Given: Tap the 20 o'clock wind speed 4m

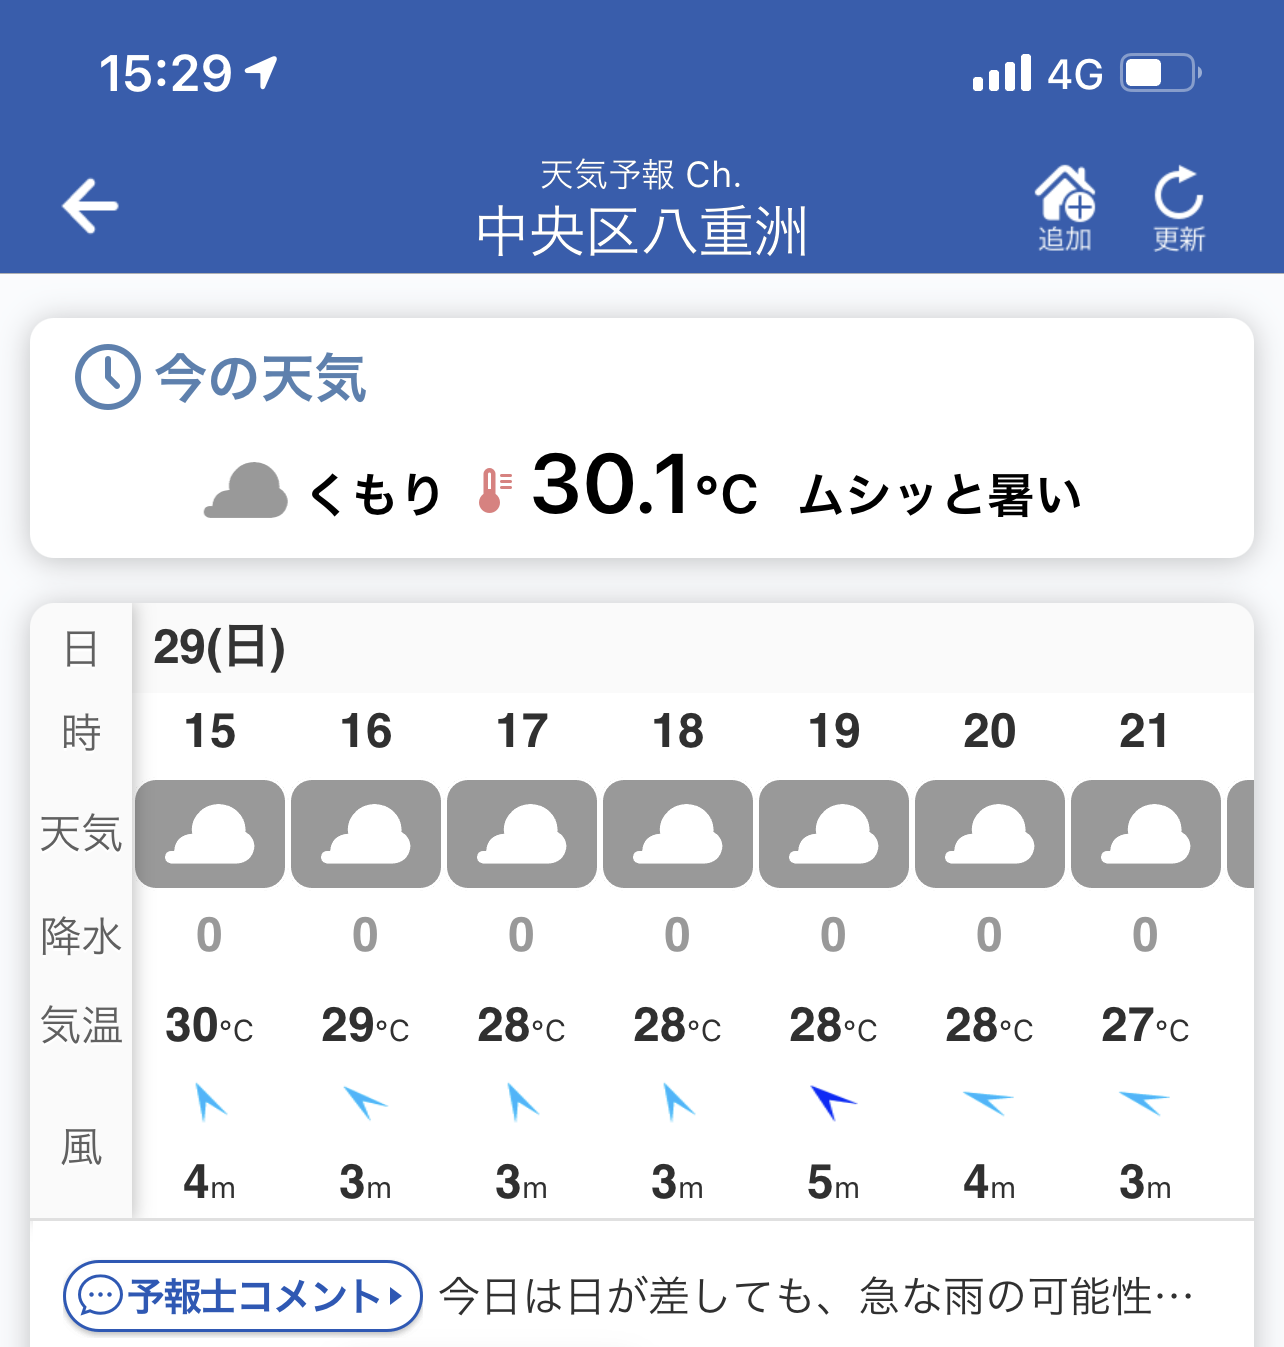Looking at the screenshot, I should click(x=989, y=1183).
